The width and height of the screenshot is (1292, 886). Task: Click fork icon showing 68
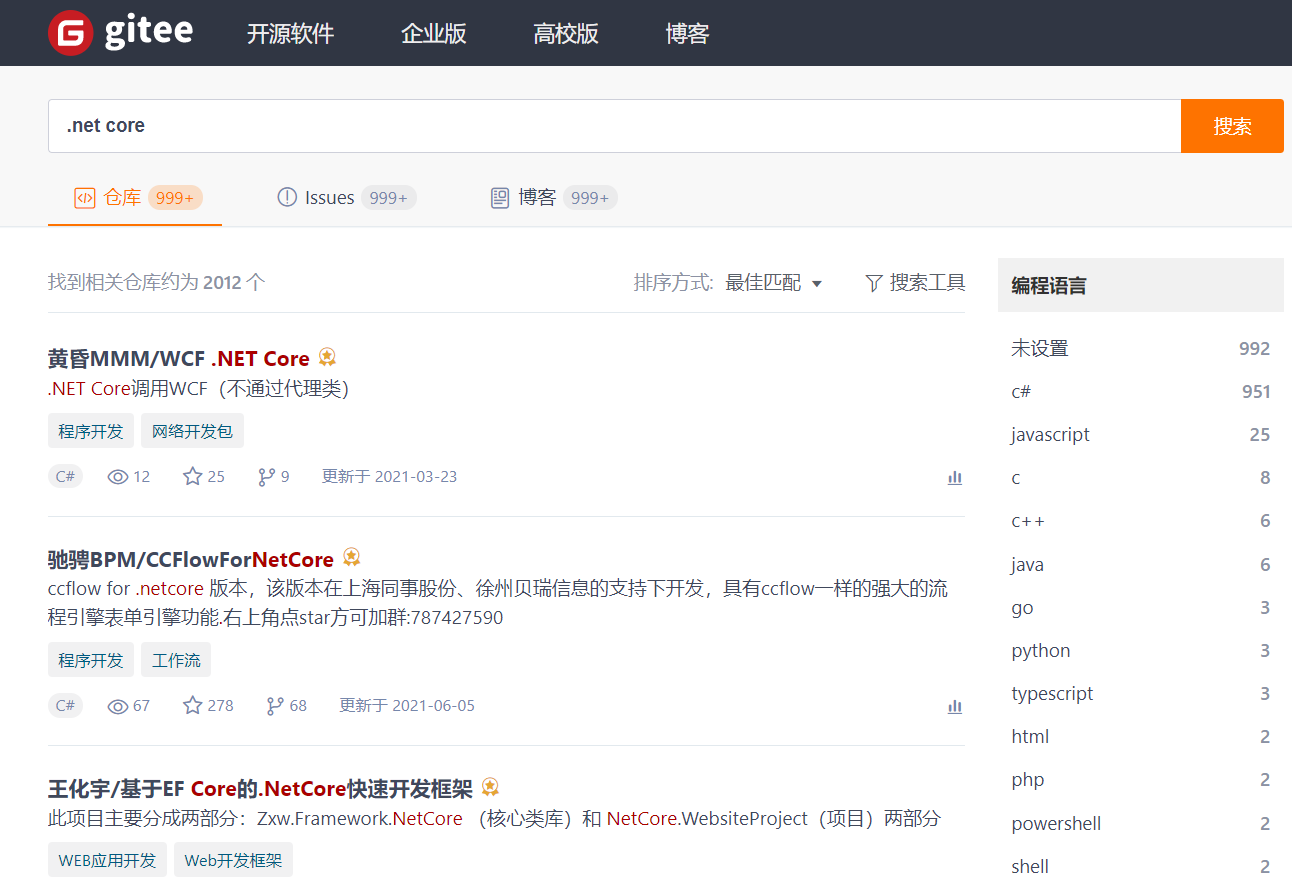click(x=275, y=706)
